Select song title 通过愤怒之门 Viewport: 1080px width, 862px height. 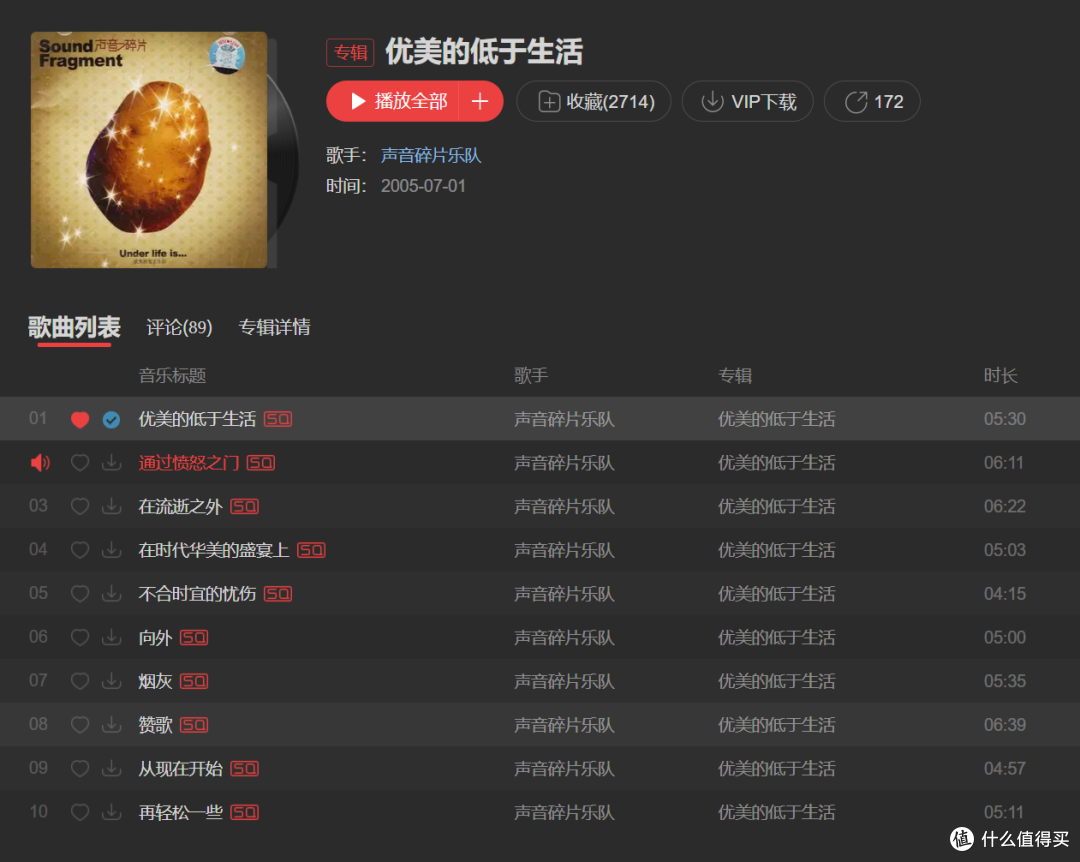tap(189, 463)
